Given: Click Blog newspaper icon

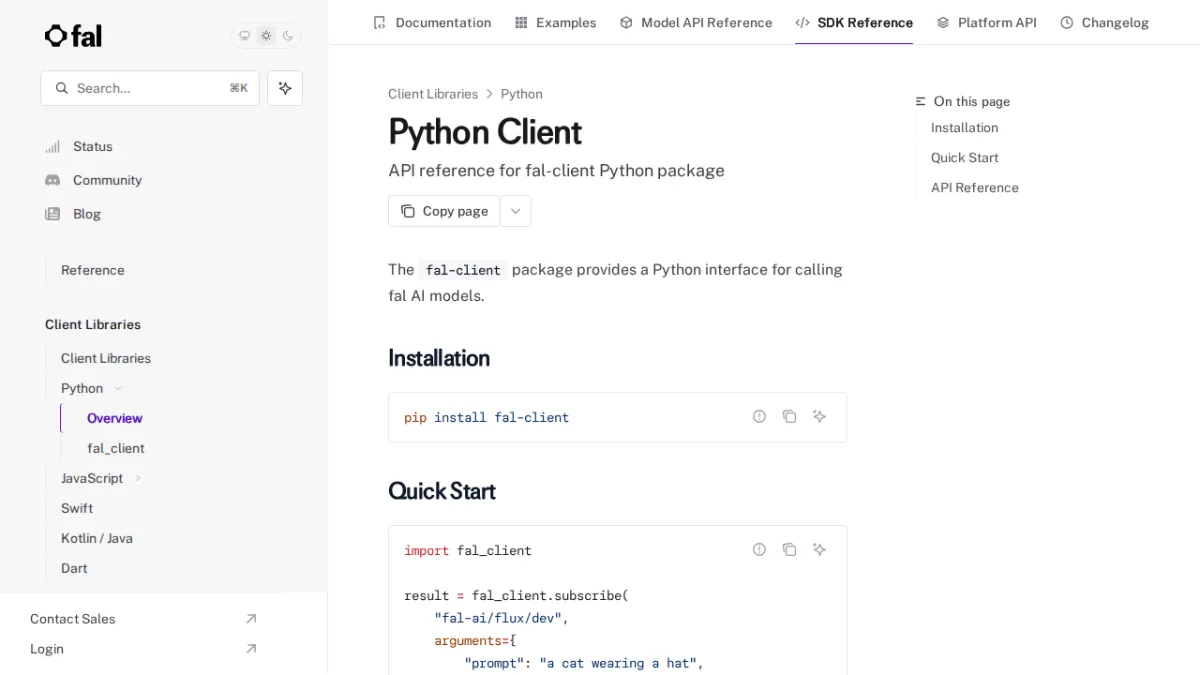Looking at the screenshot, I should (x=53, y=214).
